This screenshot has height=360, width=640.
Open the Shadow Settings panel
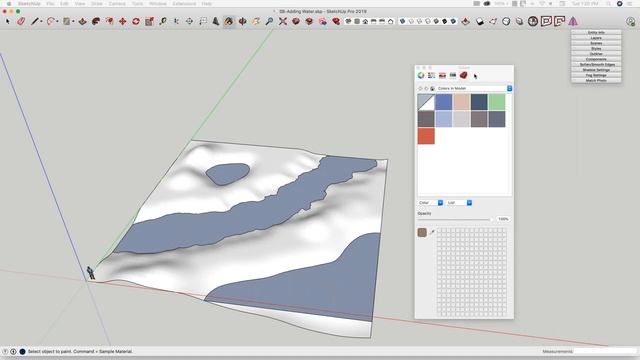[596, 70]
